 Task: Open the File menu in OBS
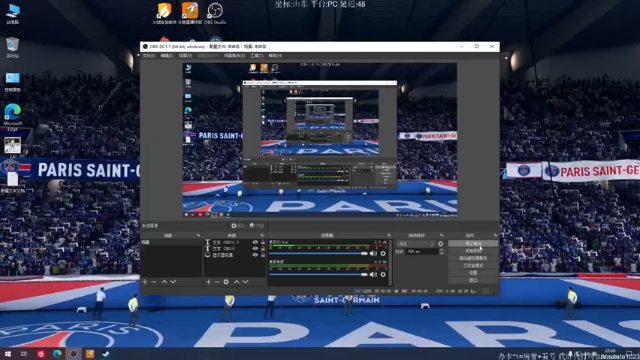(x=149, y=56)
